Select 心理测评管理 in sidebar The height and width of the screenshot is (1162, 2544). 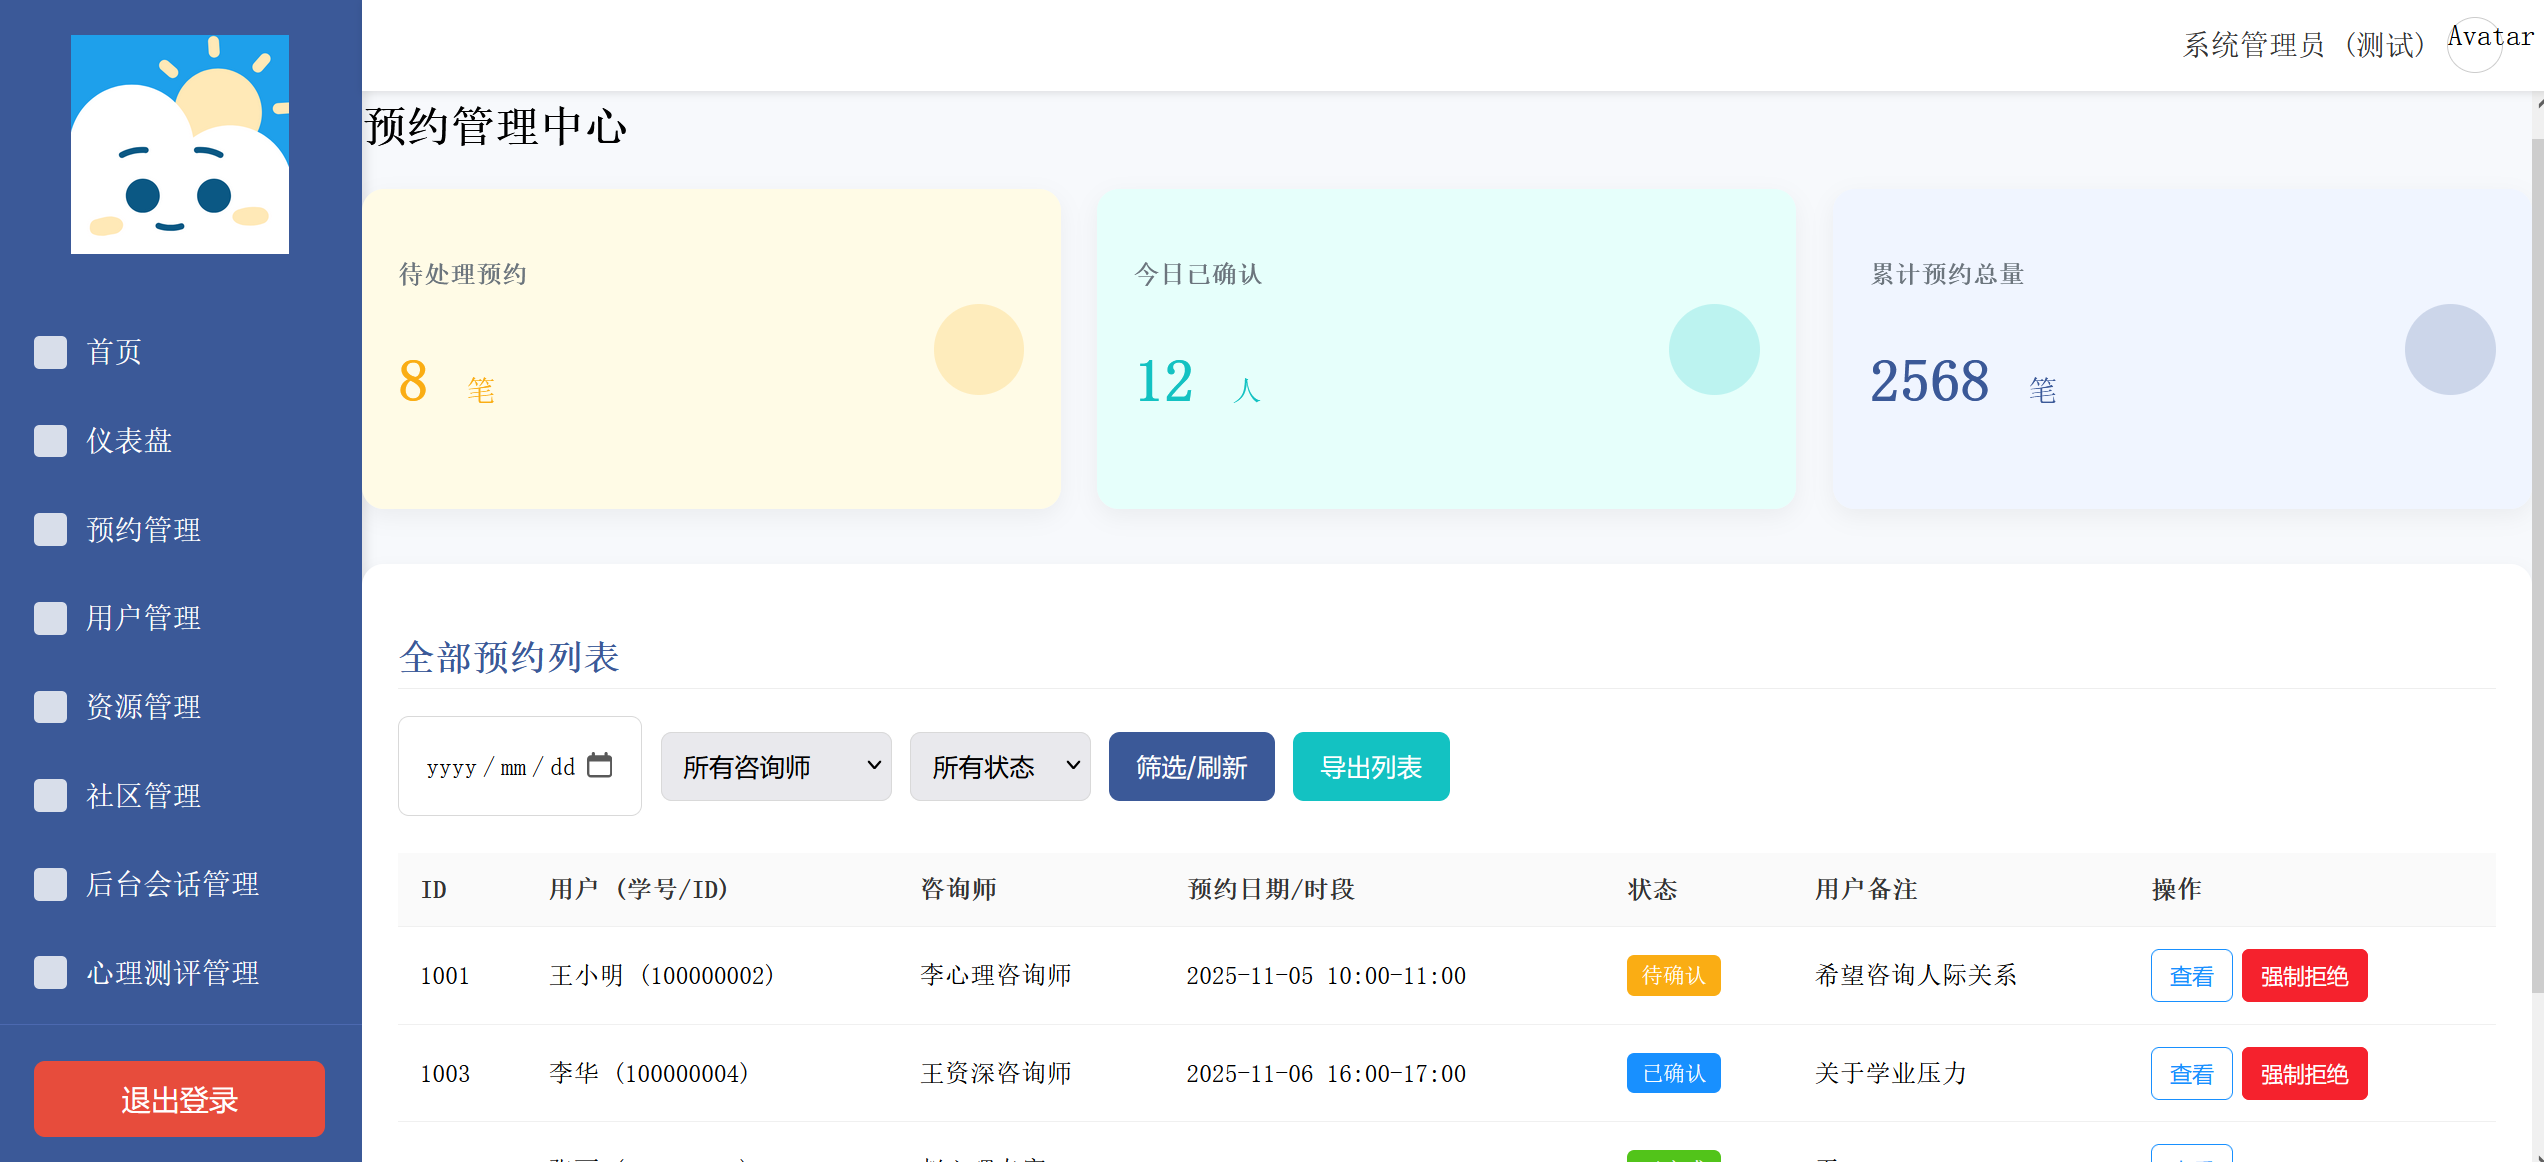(172, 973)
